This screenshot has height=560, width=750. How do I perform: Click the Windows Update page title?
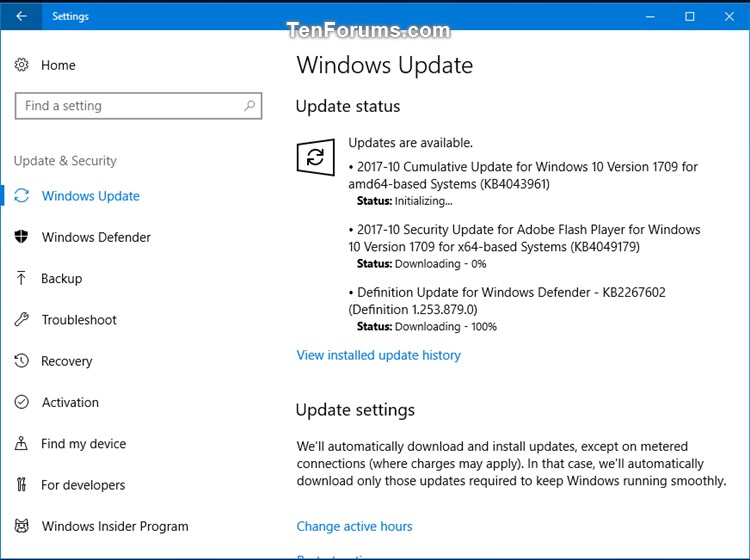click(385, 65)
